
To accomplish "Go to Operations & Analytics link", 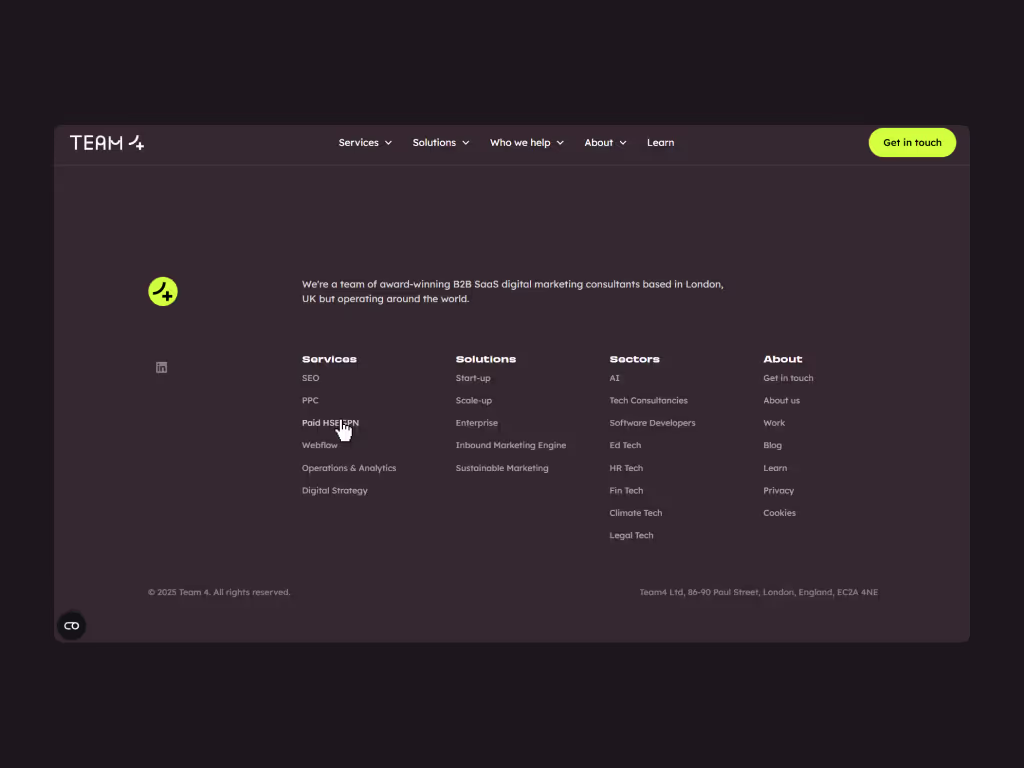I will click(x=349, y=468).
